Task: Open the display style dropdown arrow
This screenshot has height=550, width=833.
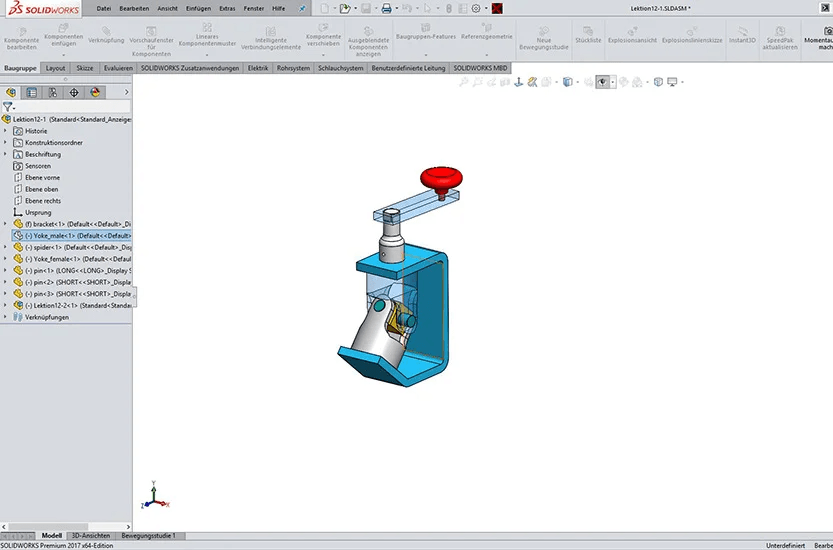Action: click(x=613, y=82)
